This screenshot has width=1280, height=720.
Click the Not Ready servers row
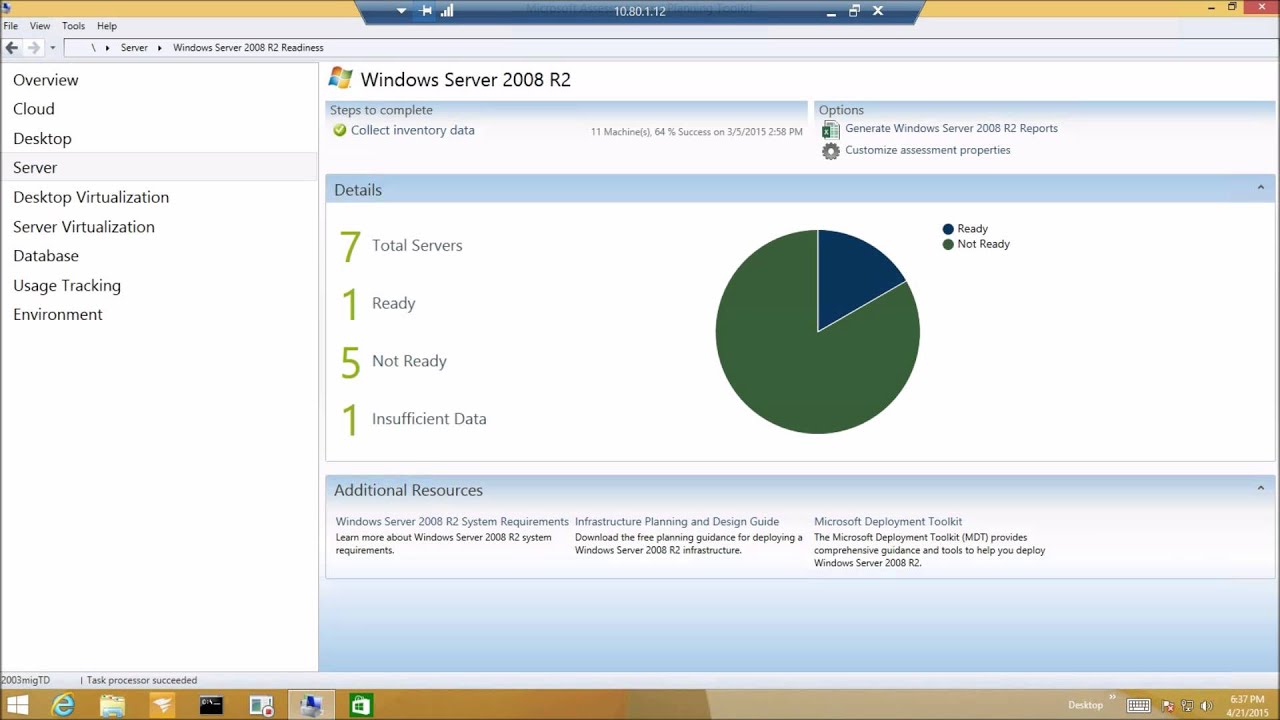click(x=393, y=362)
